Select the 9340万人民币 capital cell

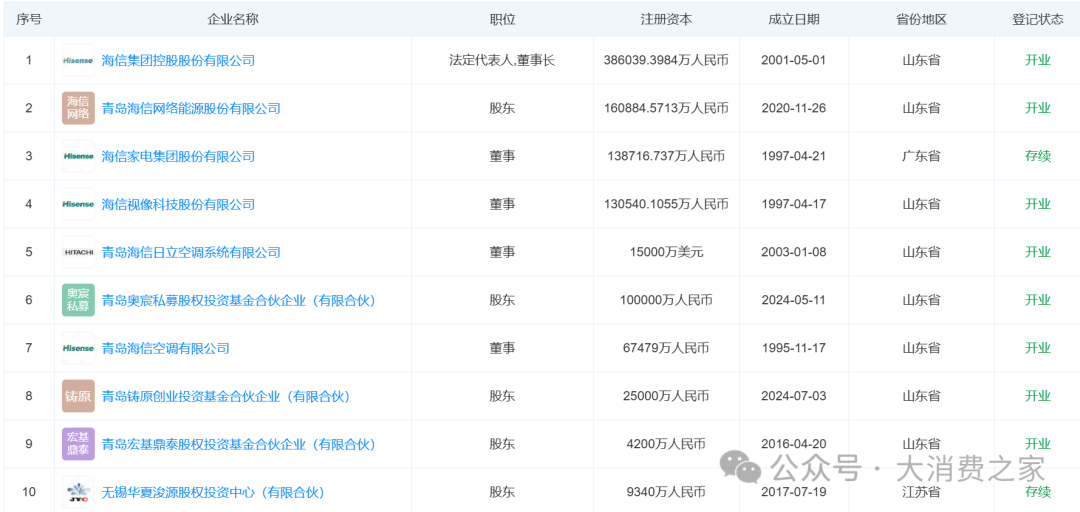[666, 492]
